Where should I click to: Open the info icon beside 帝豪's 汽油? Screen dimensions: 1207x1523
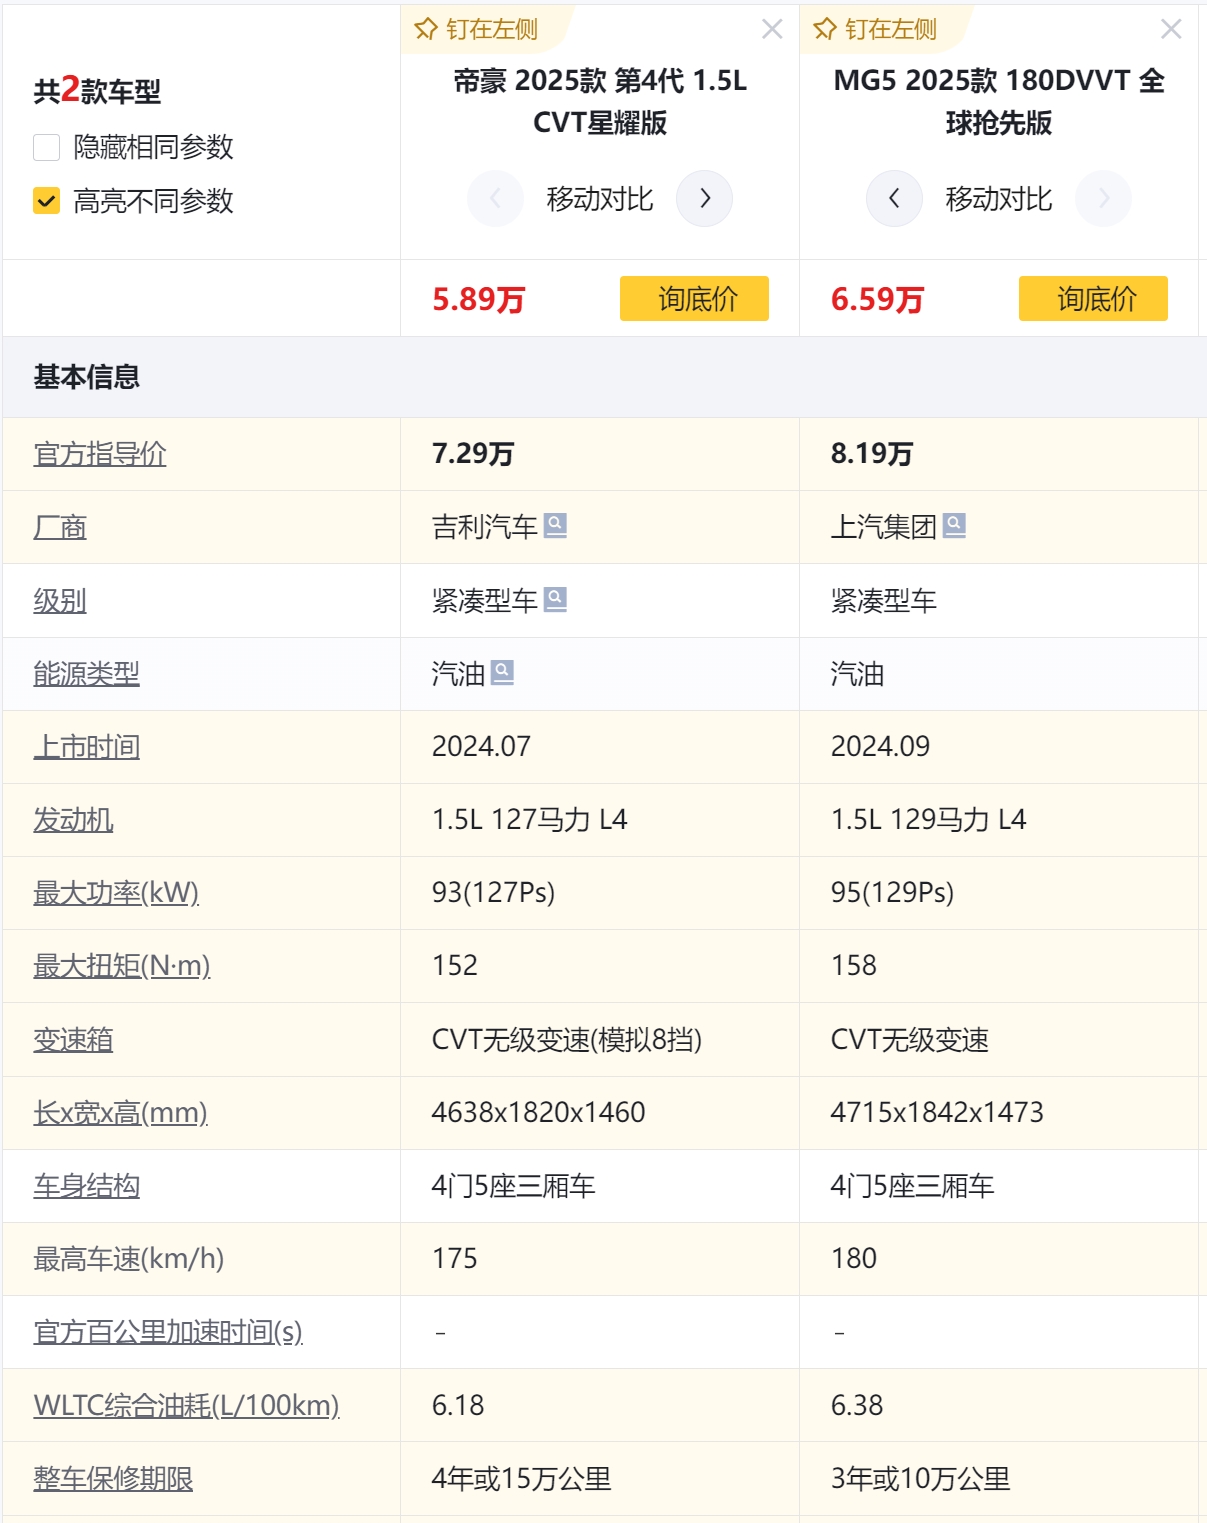point(502,672)
